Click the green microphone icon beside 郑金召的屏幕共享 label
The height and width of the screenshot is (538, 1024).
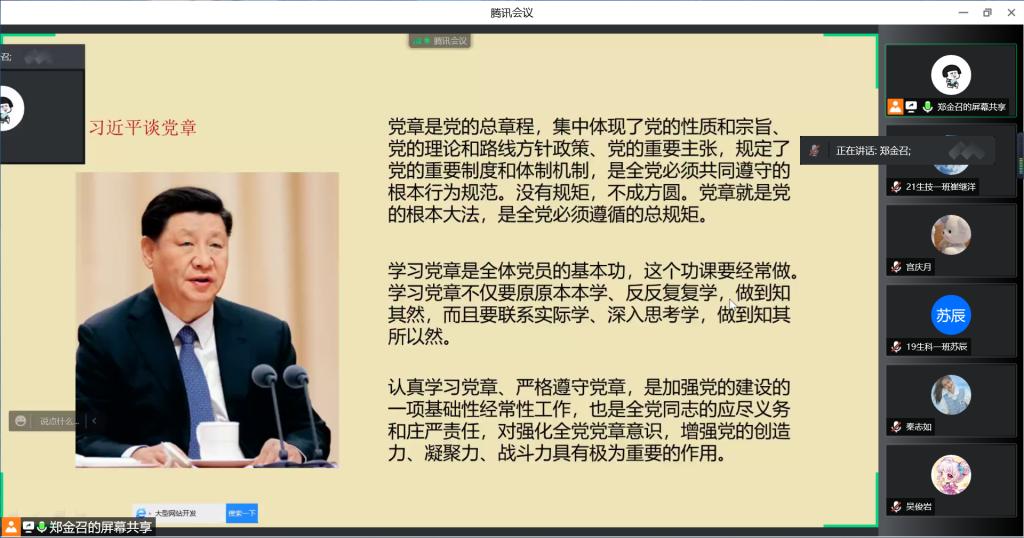(43, 527)
